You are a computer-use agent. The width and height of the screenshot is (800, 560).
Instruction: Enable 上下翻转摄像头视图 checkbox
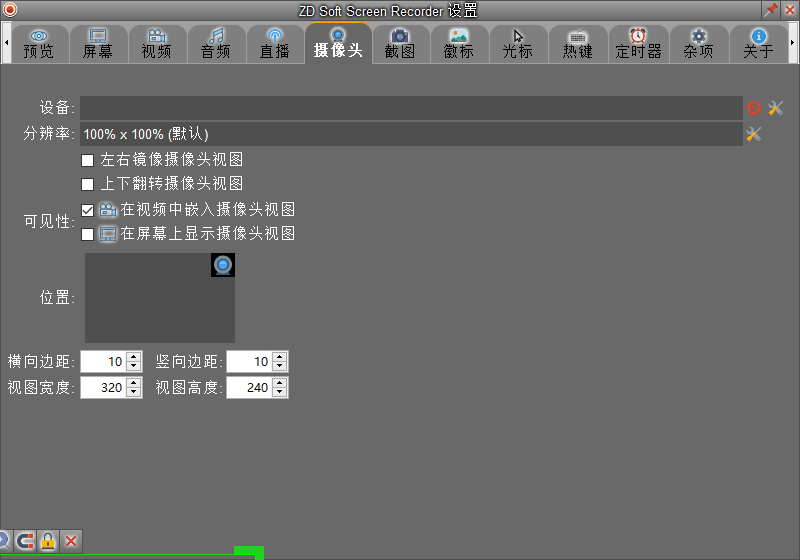[88, 184]
